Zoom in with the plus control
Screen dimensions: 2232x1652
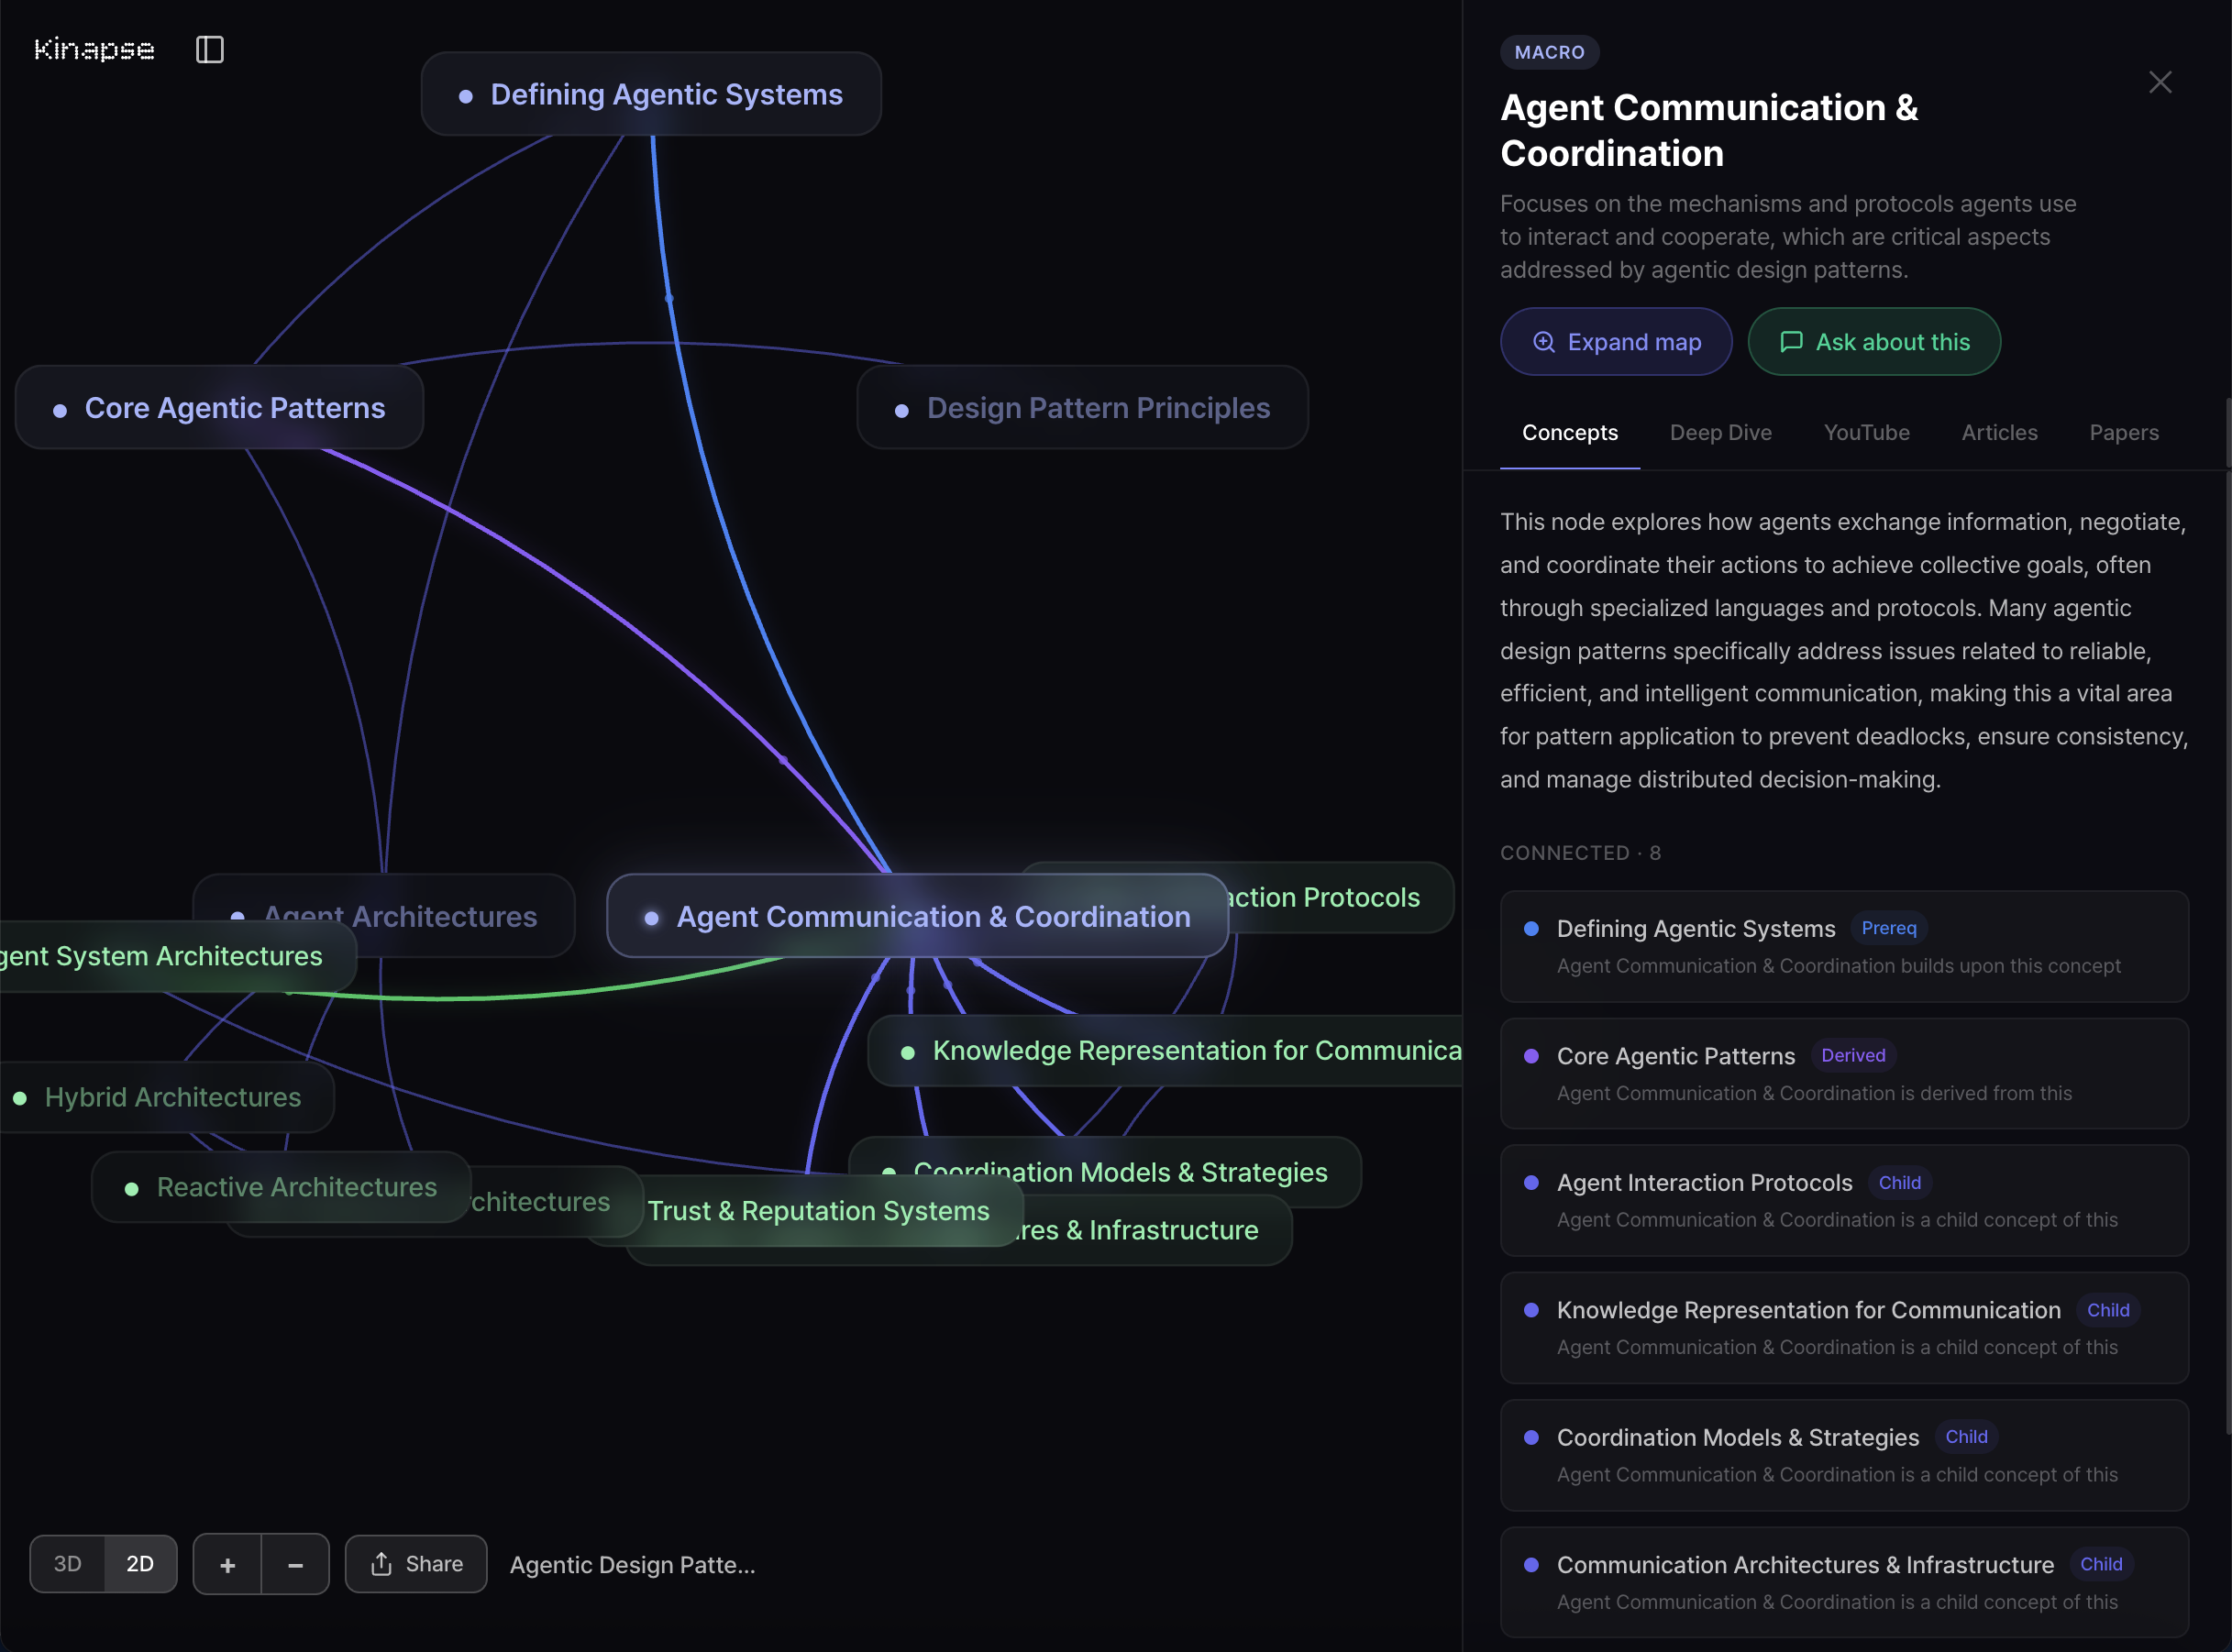tap(228, 1563)
